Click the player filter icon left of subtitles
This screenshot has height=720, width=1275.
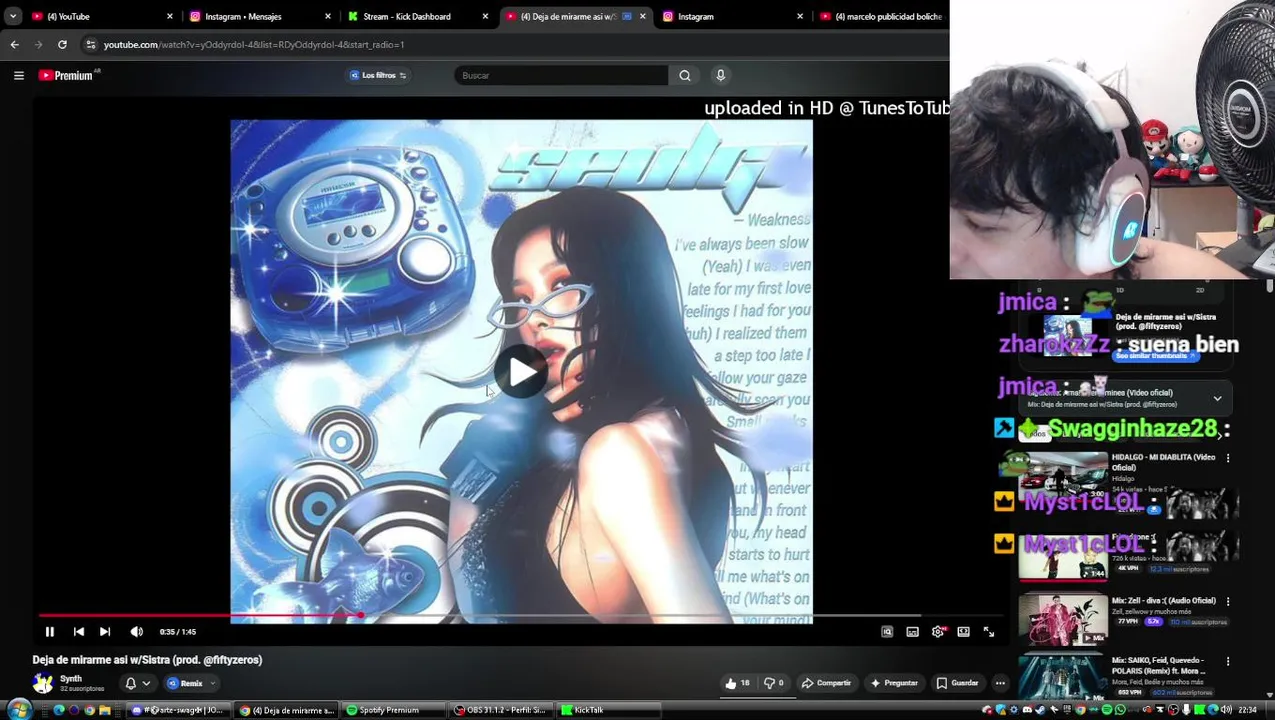click(886, 632)
